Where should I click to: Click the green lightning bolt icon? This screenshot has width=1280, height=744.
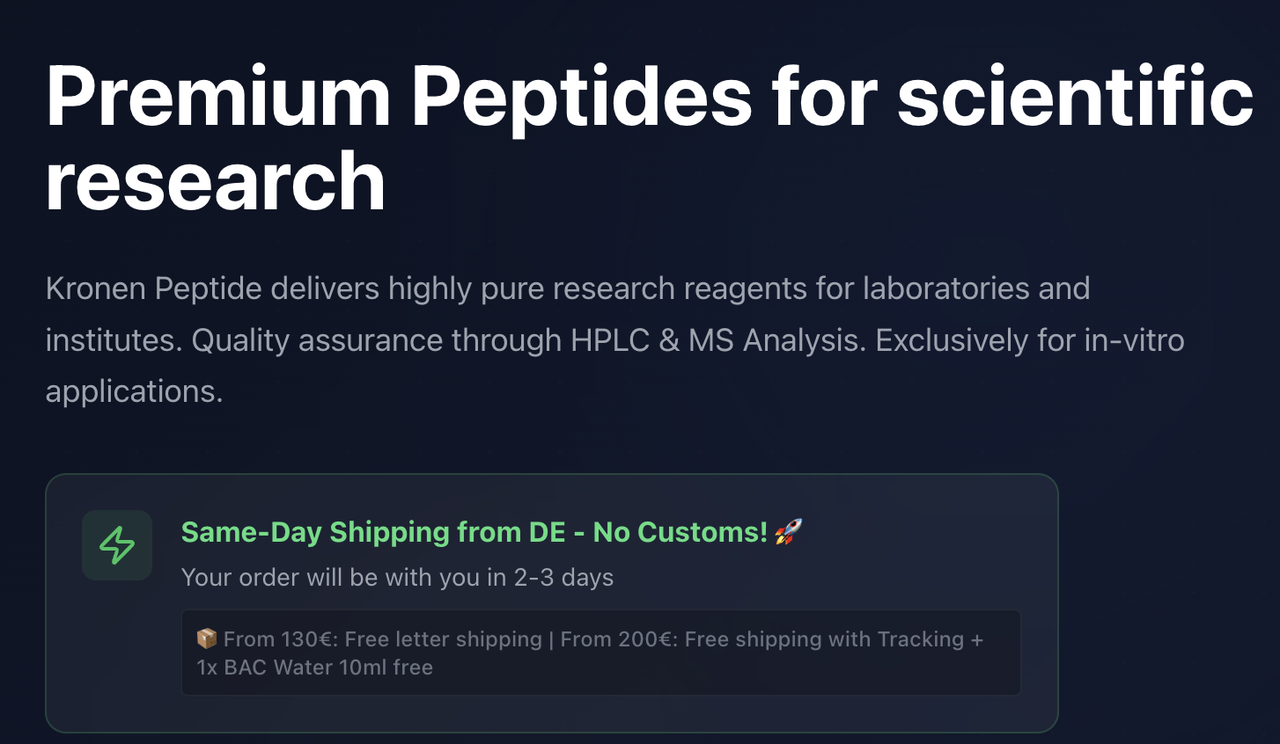(117, 545)
